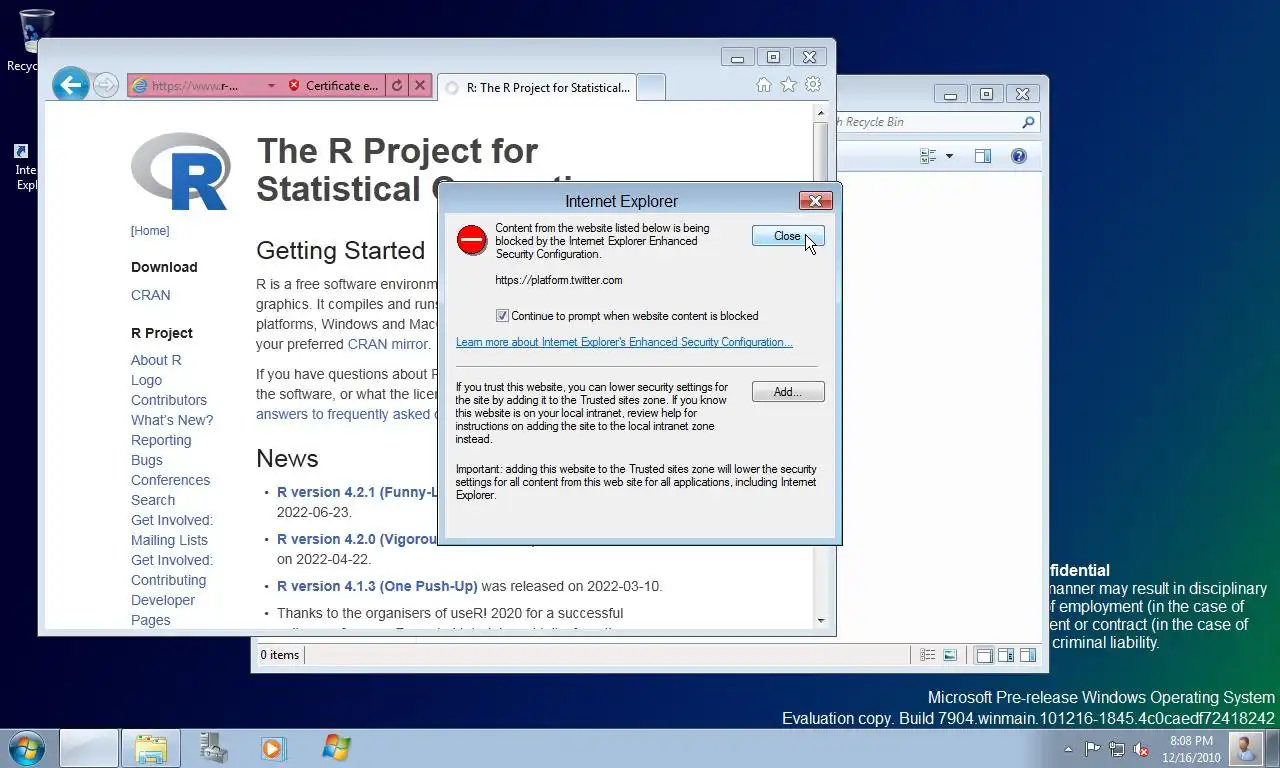
Task: Open the blue Help icon in Recycle Bin window
Action: tap(1018, 156)
